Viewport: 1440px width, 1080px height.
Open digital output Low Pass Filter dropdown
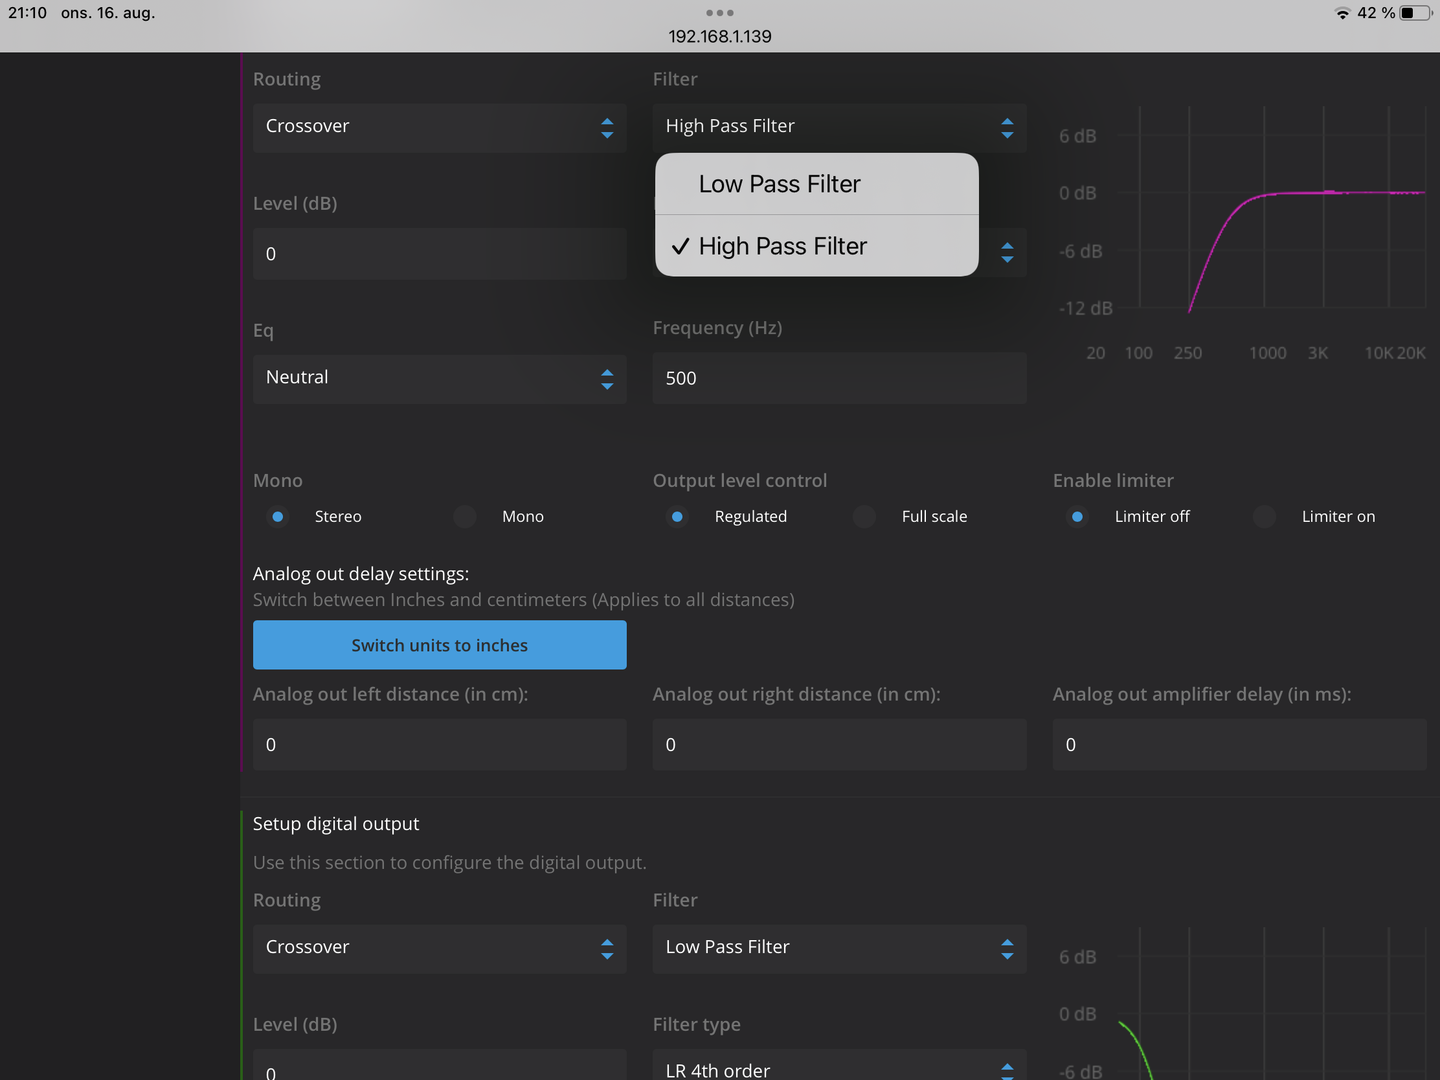(838, 948)
